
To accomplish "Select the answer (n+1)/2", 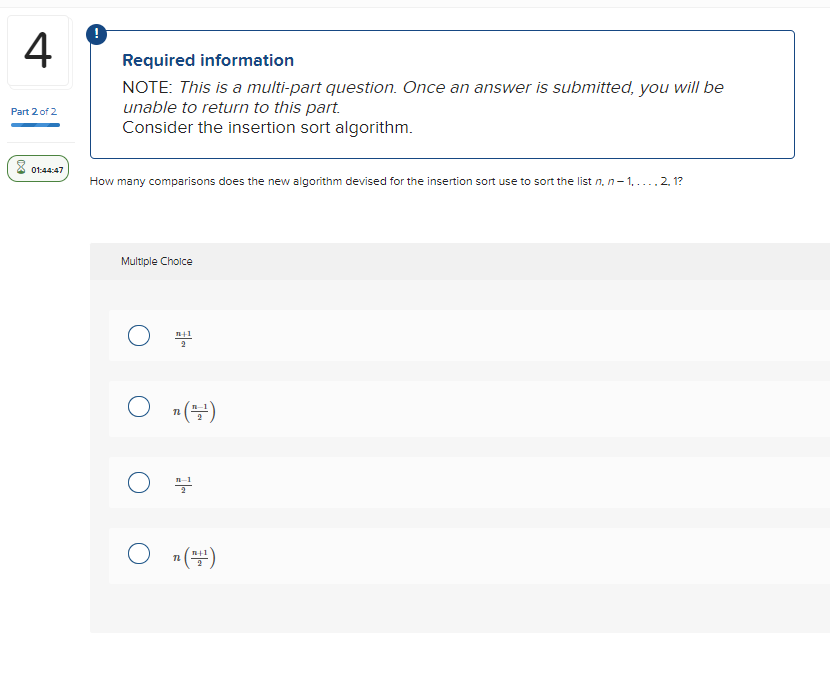I will click(139, 336).
